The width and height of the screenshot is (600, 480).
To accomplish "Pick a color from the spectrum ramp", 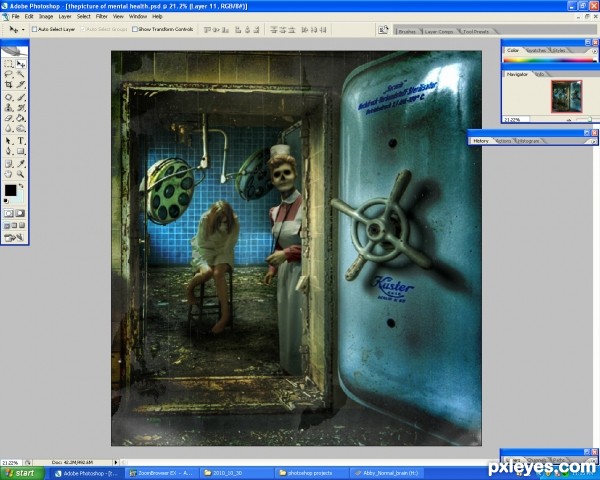I will [x=549, y=60].
